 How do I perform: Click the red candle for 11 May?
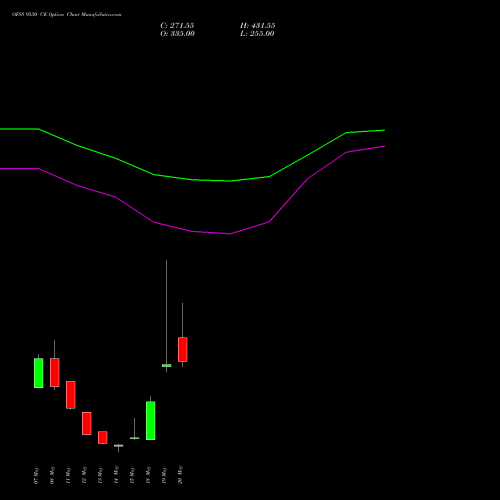(x=71, y=395)
